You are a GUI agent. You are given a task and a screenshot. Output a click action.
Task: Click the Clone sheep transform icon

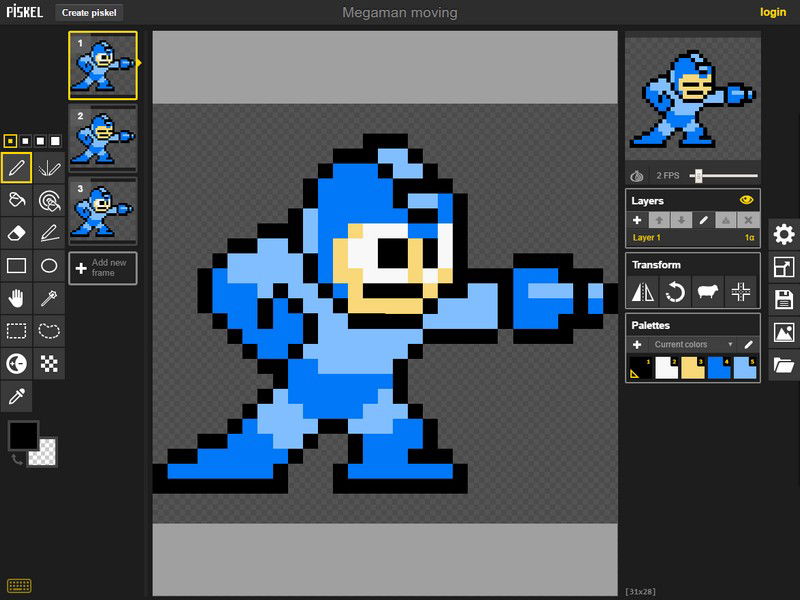(708, 292)
